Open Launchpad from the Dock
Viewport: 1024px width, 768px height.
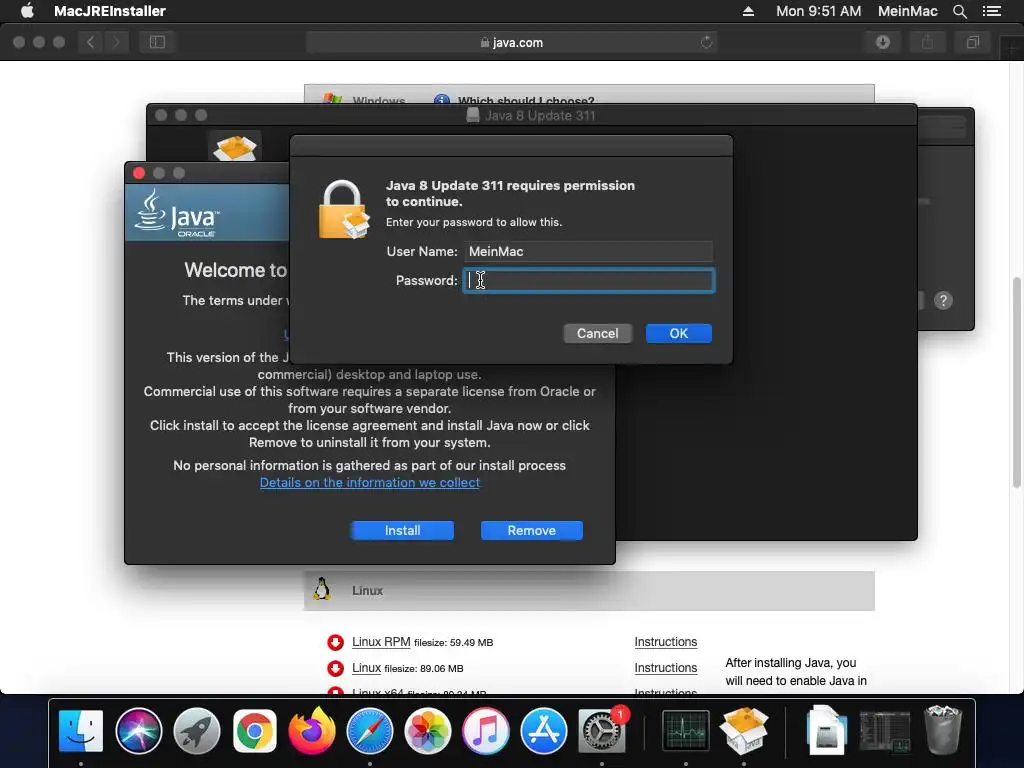197,731
